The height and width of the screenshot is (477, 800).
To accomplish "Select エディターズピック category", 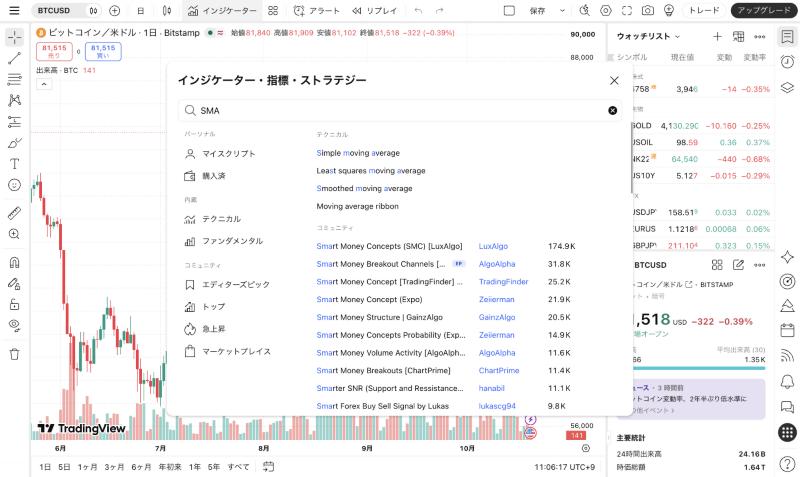I will 227,284.
